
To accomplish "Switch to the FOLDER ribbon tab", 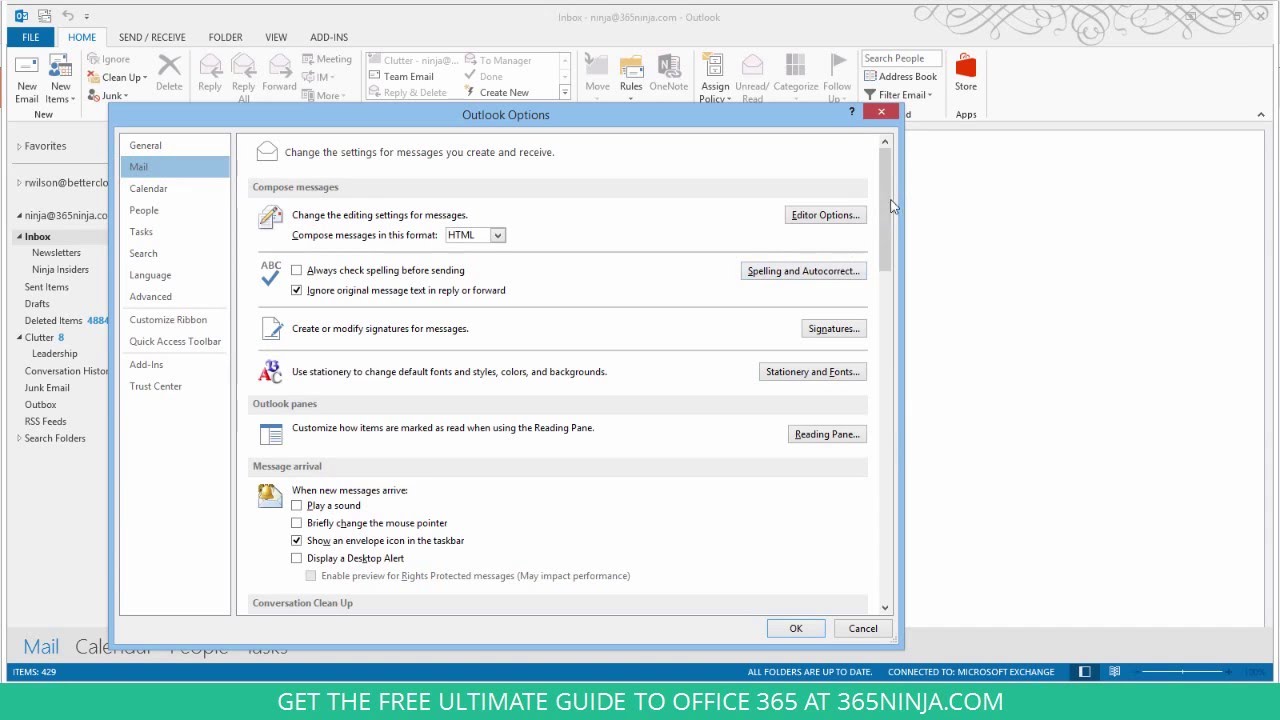I will point(225,37).
